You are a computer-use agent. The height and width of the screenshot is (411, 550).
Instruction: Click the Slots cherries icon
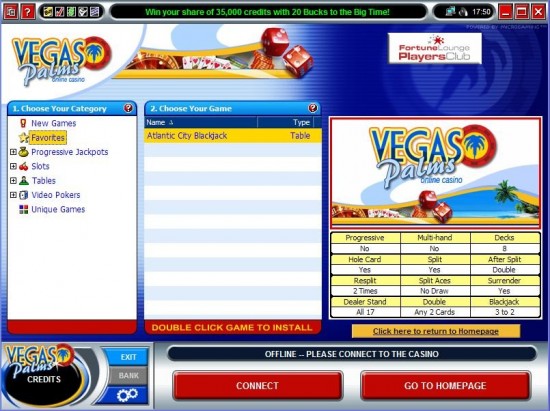click(x=24, y=166)
